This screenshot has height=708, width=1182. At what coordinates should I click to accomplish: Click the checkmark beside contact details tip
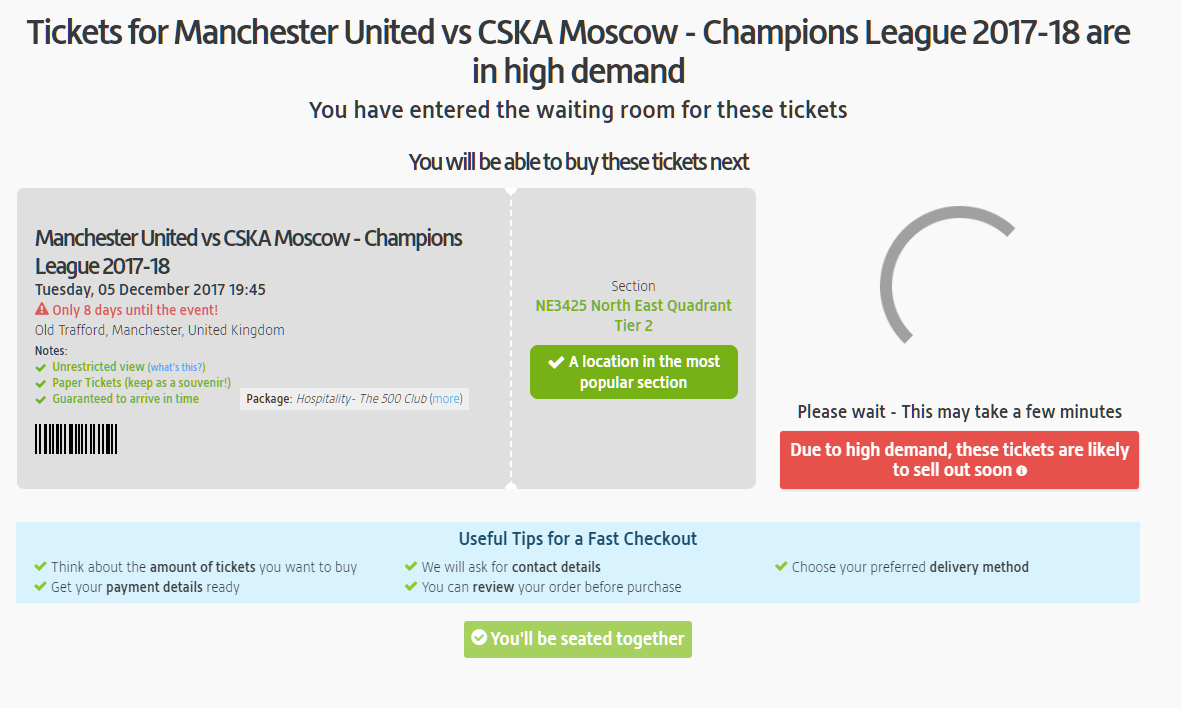(410, 566)
